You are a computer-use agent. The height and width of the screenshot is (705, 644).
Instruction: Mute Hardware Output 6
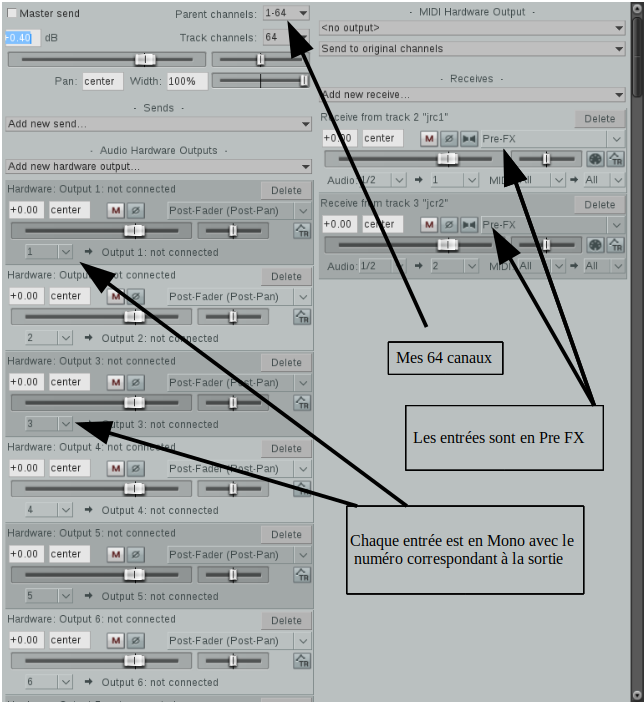[x=116, y=640]
